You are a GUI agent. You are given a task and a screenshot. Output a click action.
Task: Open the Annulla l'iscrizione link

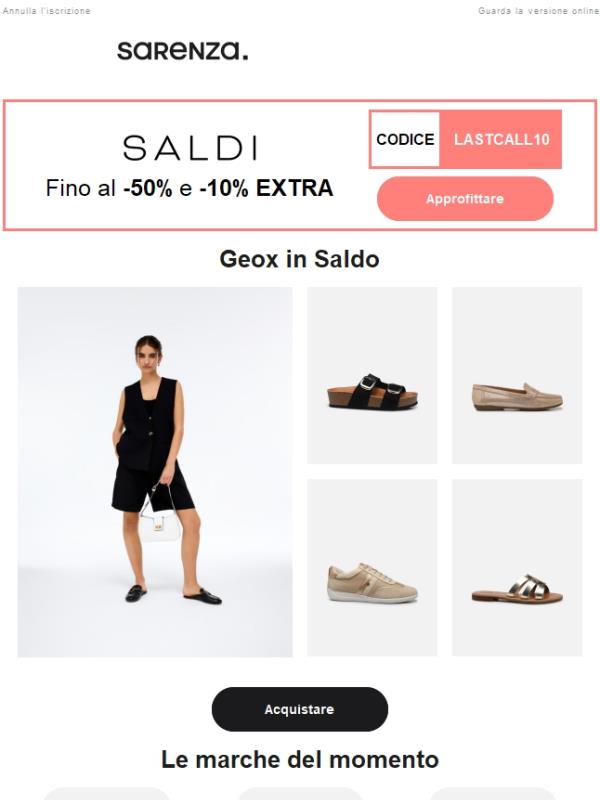point(46,11)
